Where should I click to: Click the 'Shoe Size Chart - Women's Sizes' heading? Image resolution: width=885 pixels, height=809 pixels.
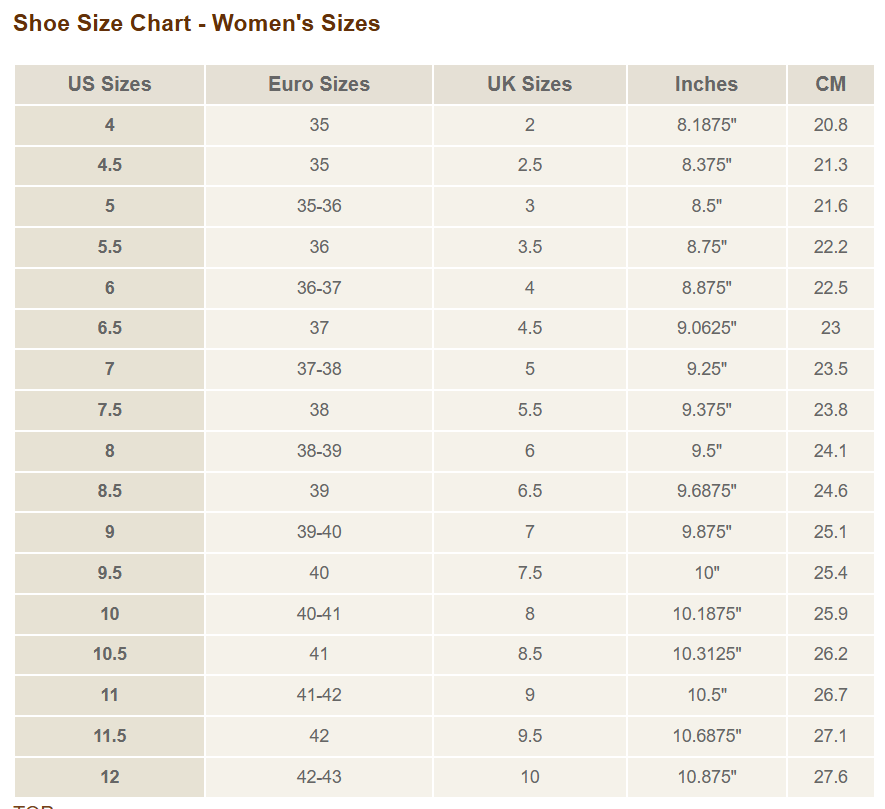click(196, 23)
